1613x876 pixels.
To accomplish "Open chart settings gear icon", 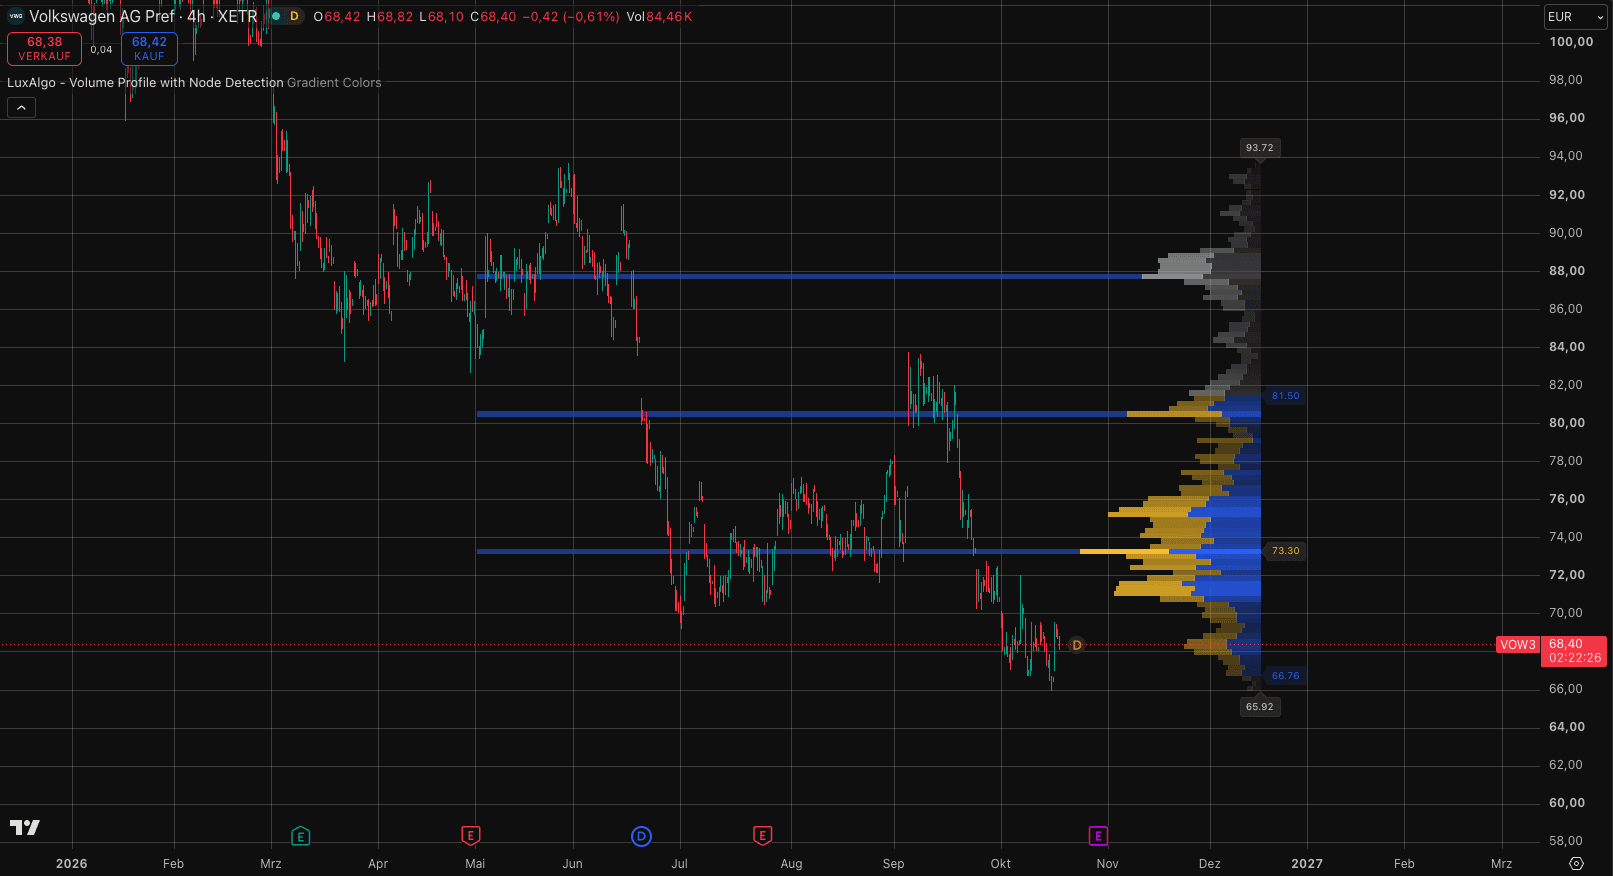I will (1577, 863).
